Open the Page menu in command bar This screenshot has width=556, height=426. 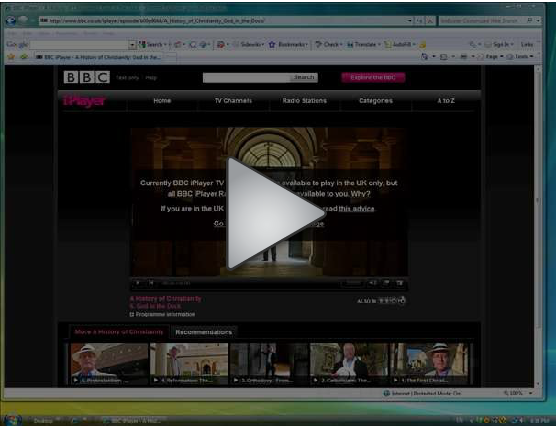(x=490, y=57)
